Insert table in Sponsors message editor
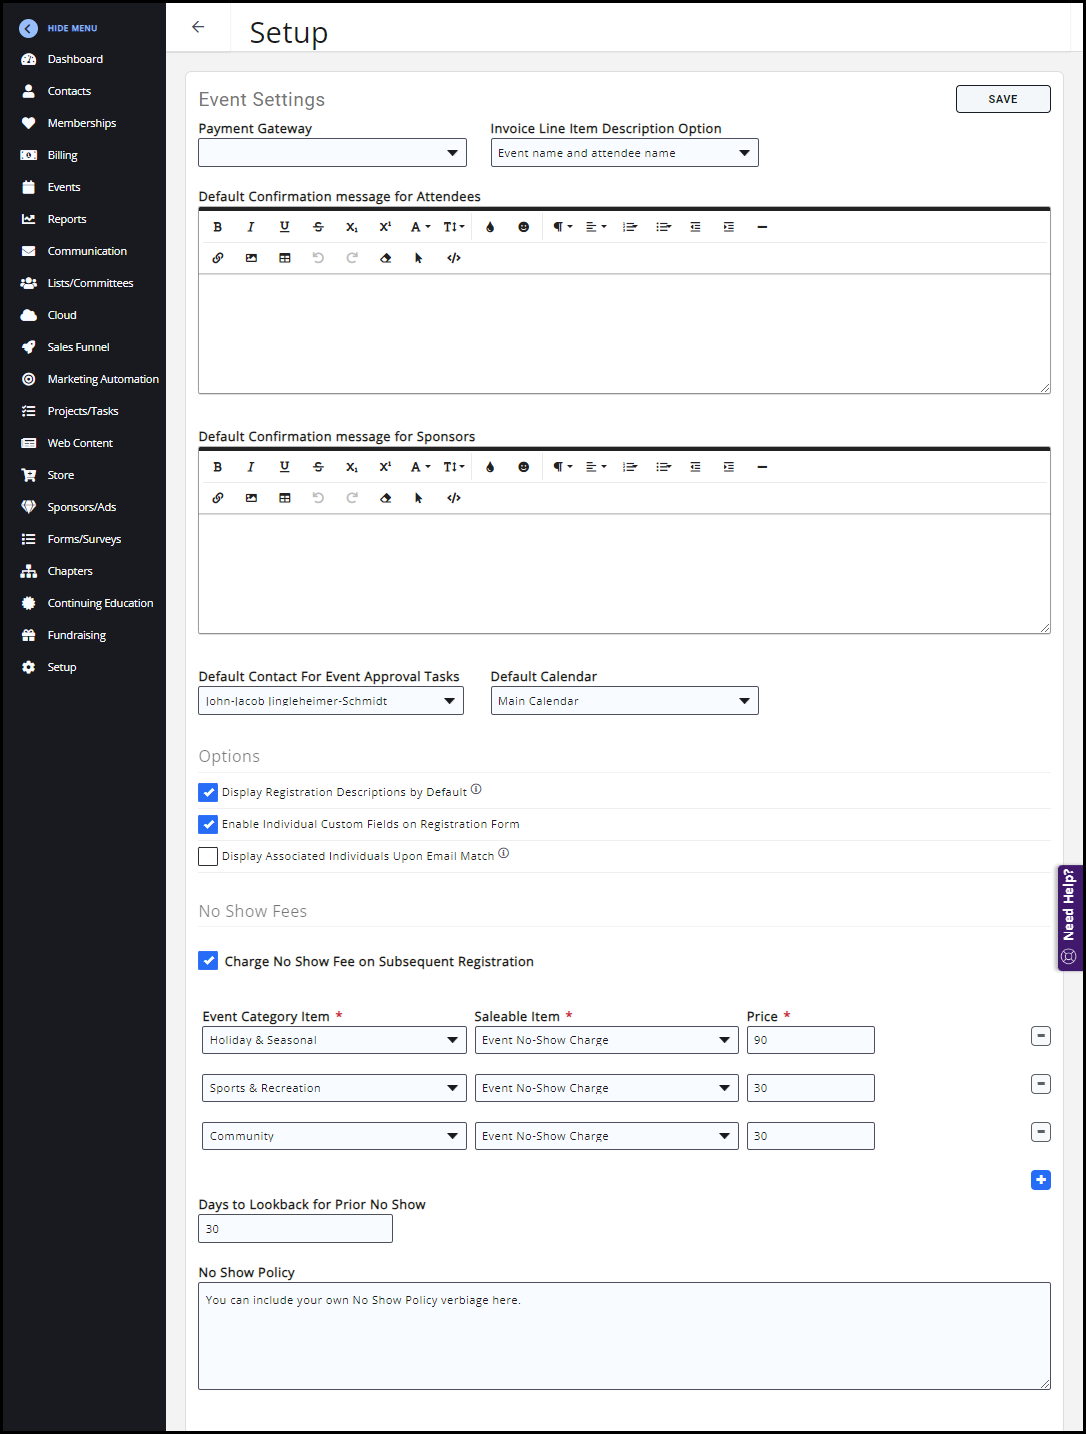 (285, 498)
